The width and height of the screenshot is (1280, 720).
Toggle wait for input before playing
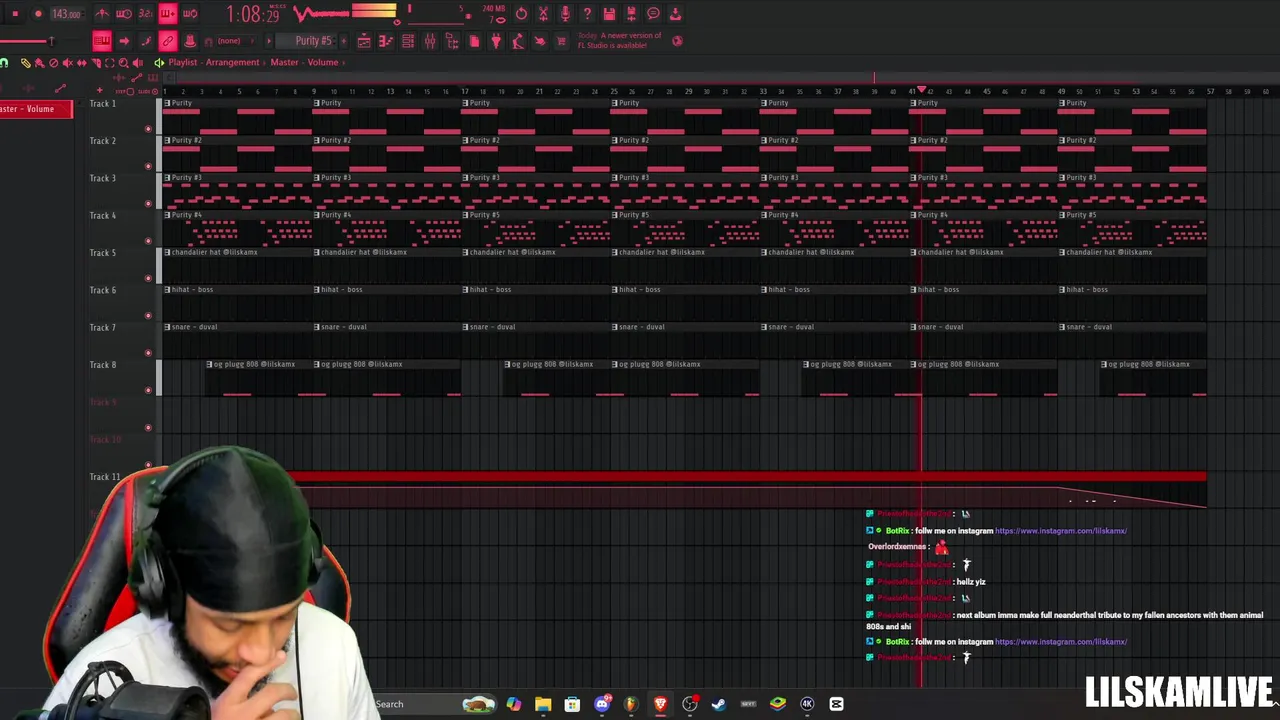click(x=124, y=14)
